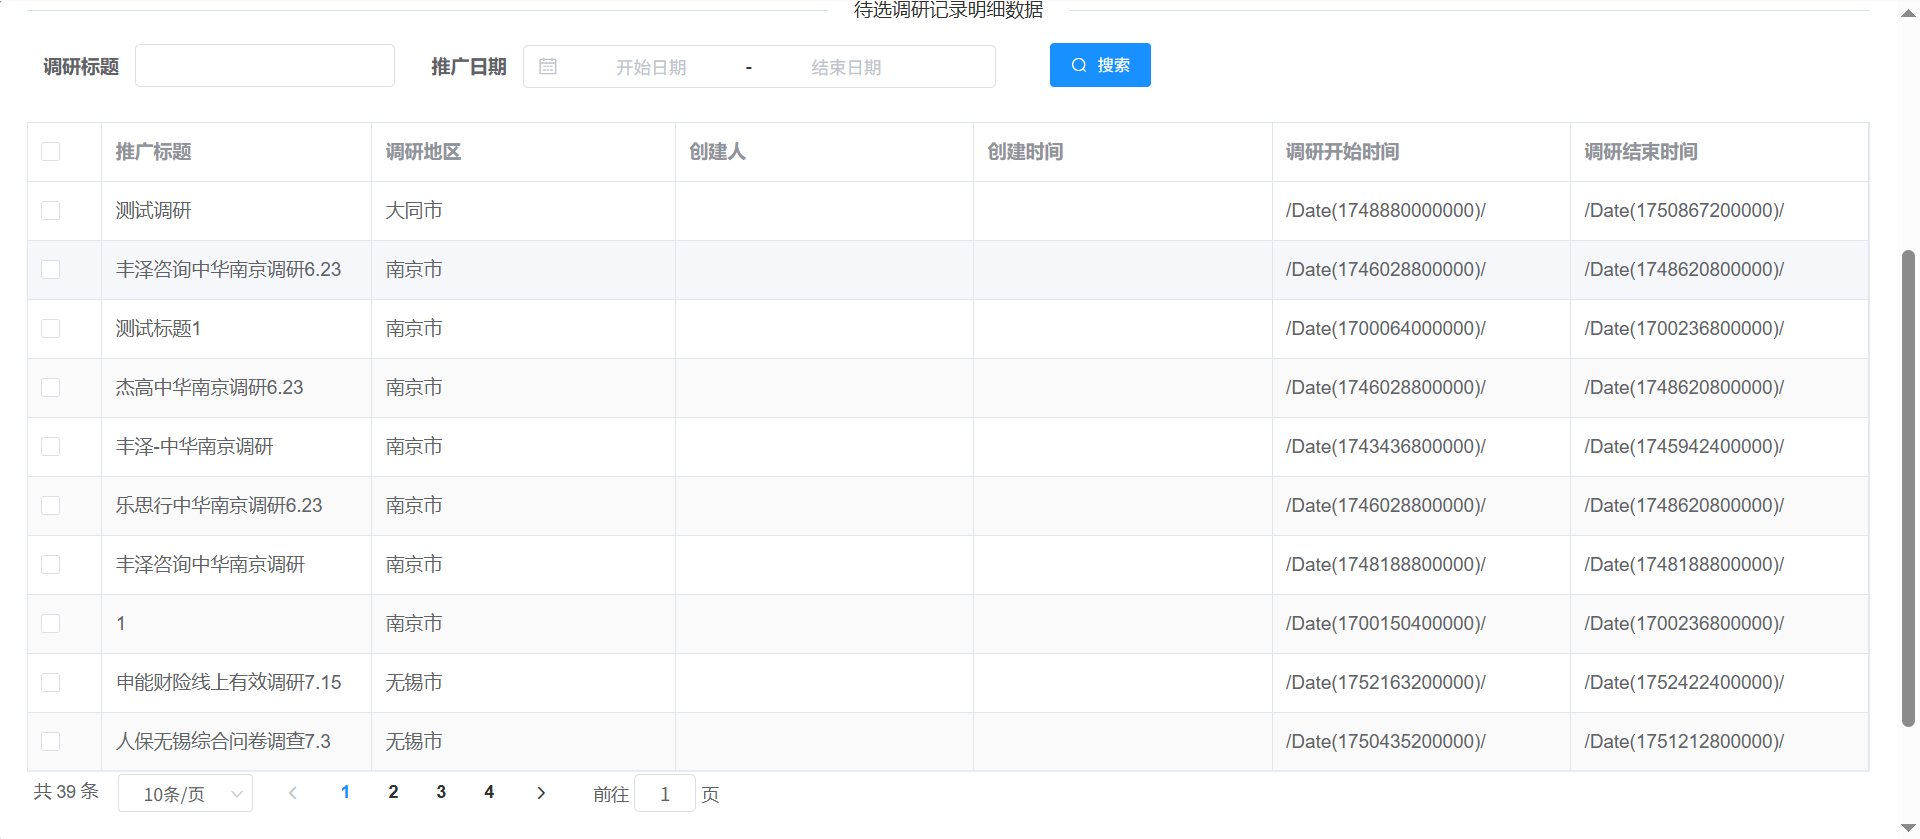
Task: Check the row for 申能财险线上有效调研7.15
Action: pos(51,682)
